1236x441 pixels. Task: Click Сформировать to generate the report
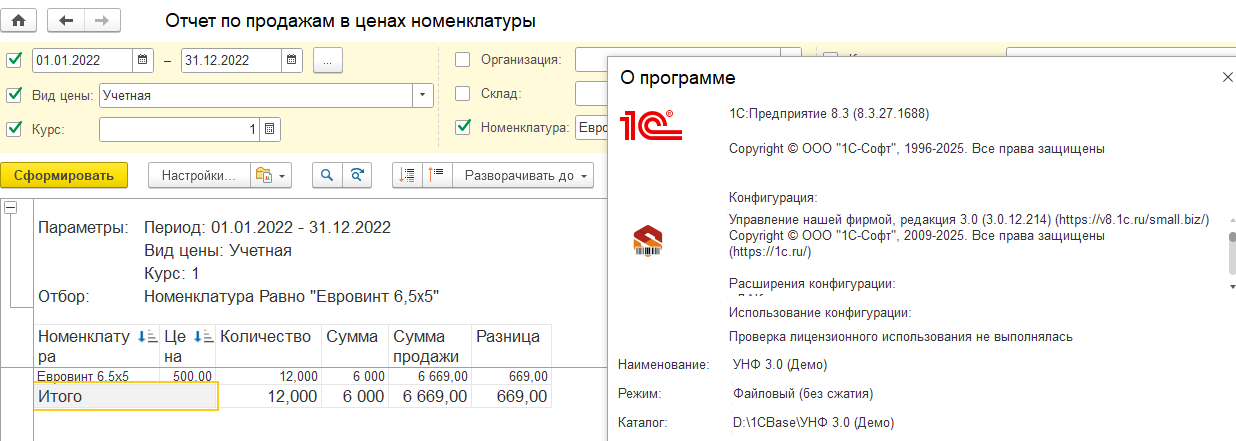(x=64, y=175)
